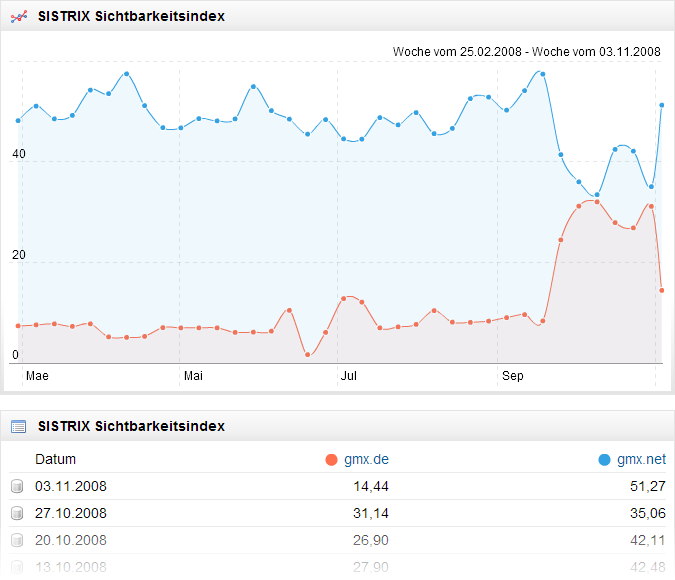The width and height of the screenshot is (675, 580).
Task: Select the last blue data point at the chart's right edge
Action: coord(662,105)
